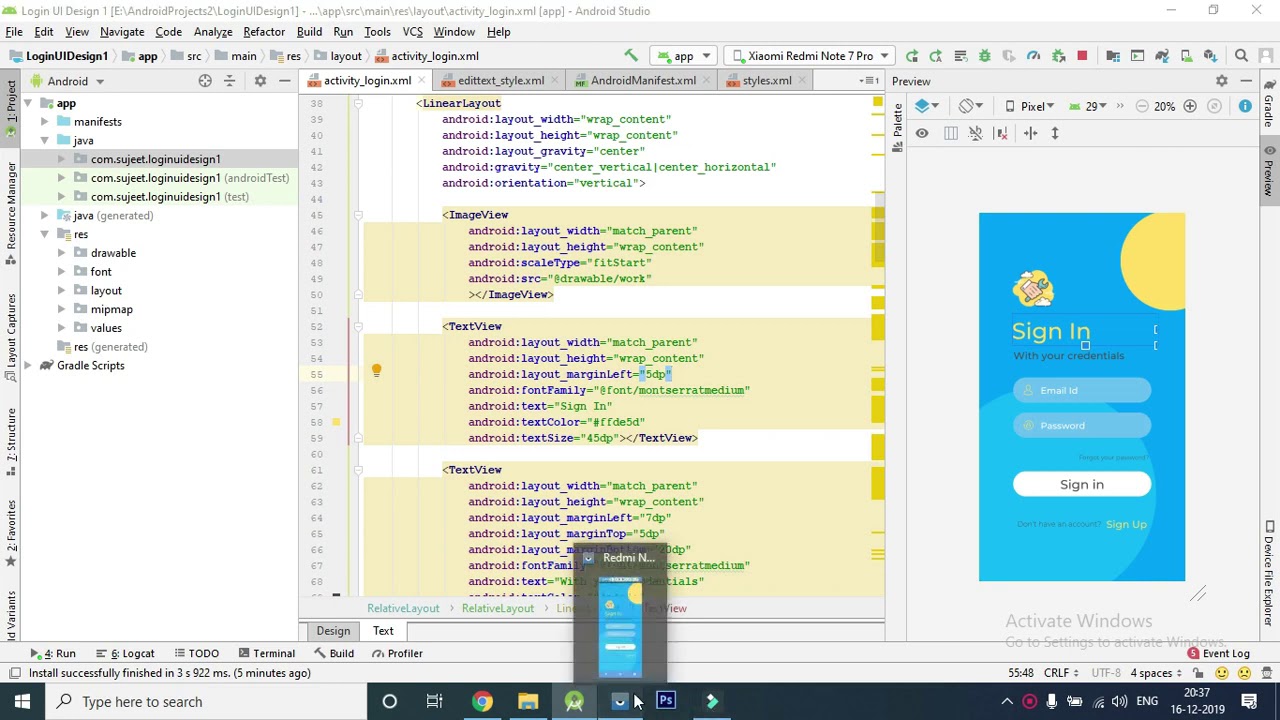Open API level 29 dropdown

[1089, 106]
